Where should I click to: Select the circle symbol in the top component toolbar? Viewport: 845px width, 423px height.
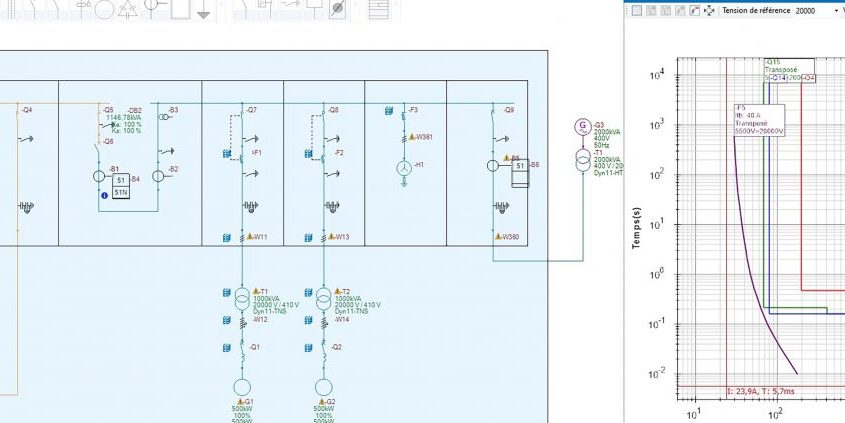tap(104, 9)
